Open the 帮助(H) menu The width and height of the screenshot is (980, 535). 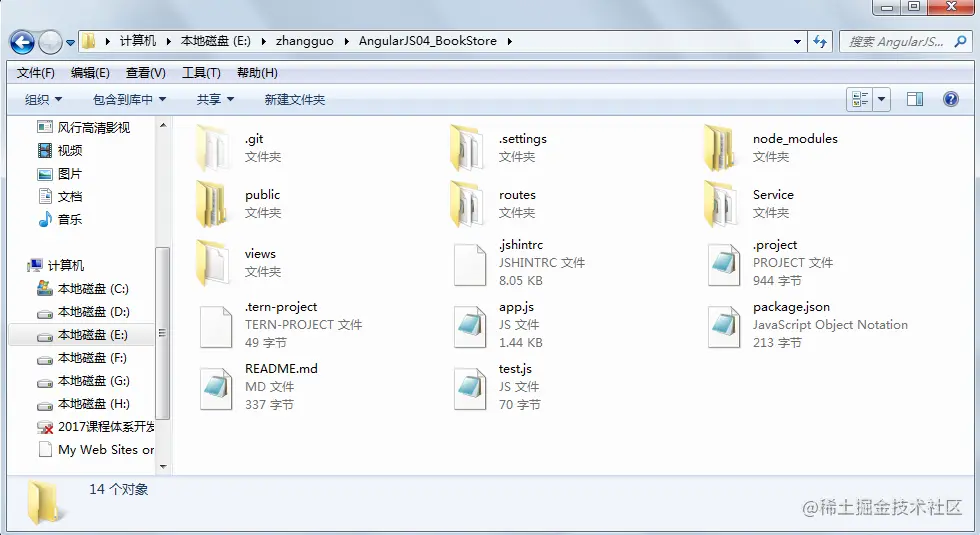point(257,73)
